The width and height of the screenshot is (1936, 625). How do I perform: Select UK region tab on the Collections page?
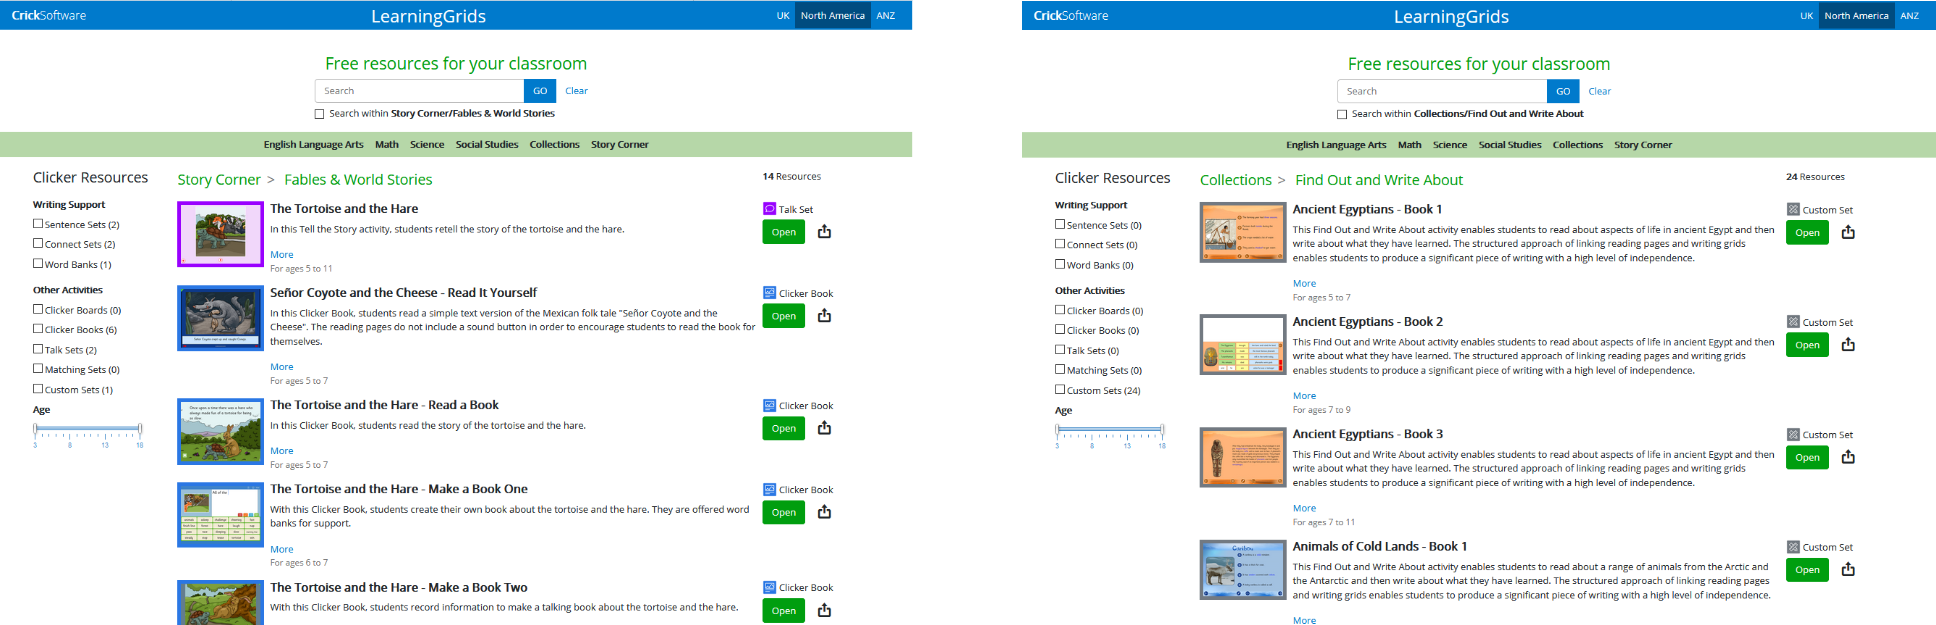click(x=1806, y=16)
